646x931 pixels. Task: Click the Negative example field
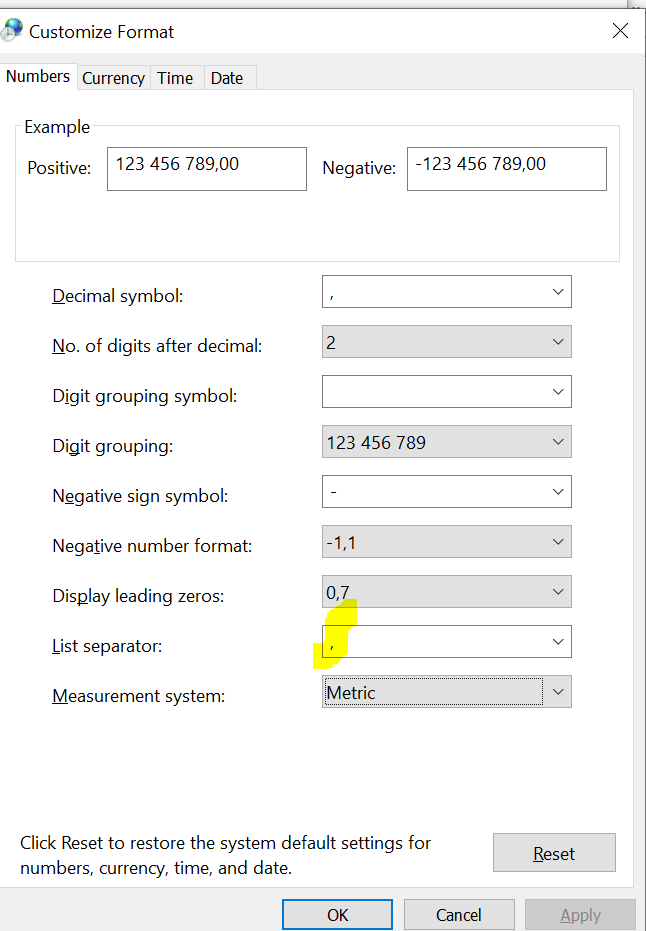coord(506,168)
